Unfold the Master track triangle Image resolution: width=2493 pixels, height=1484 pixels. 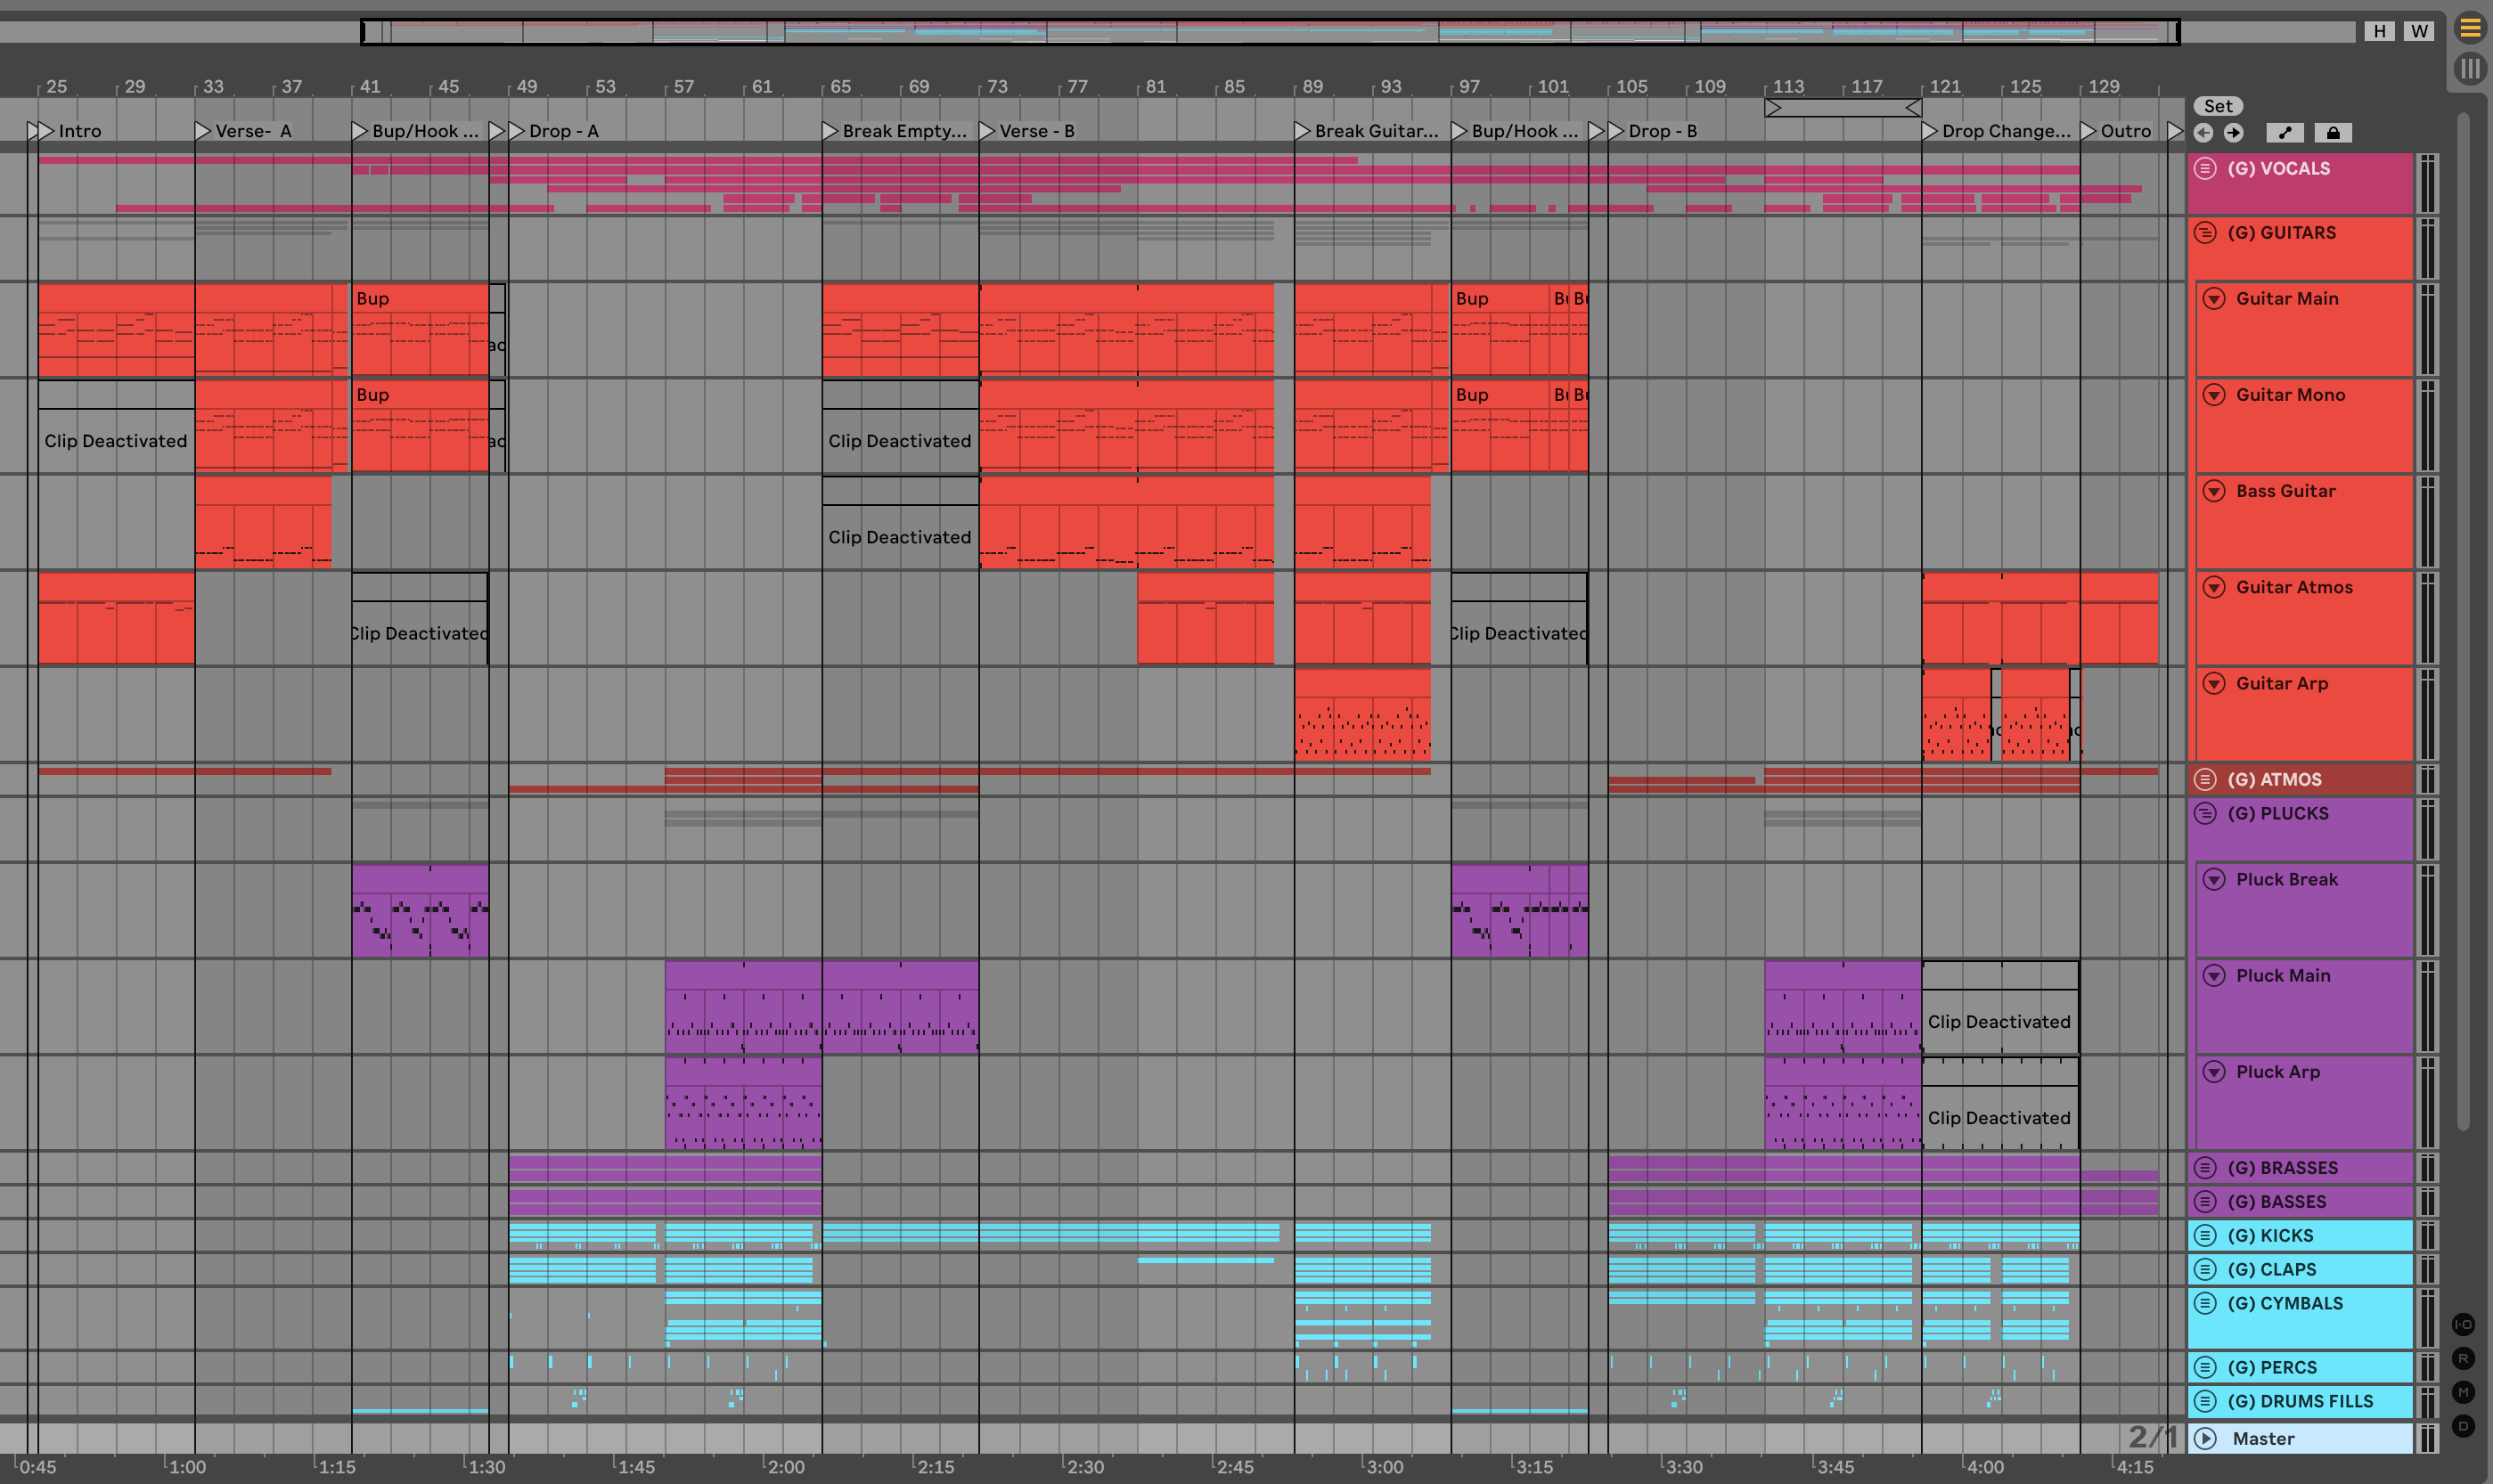tap(2205, 1438)
